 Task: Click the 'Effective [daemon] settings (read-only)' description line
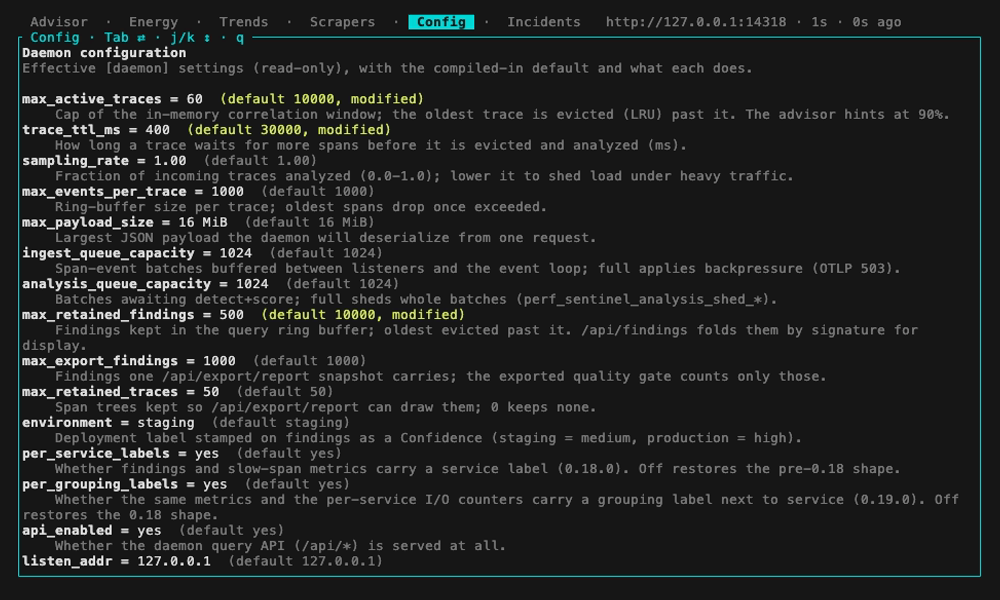pos(387,68)
